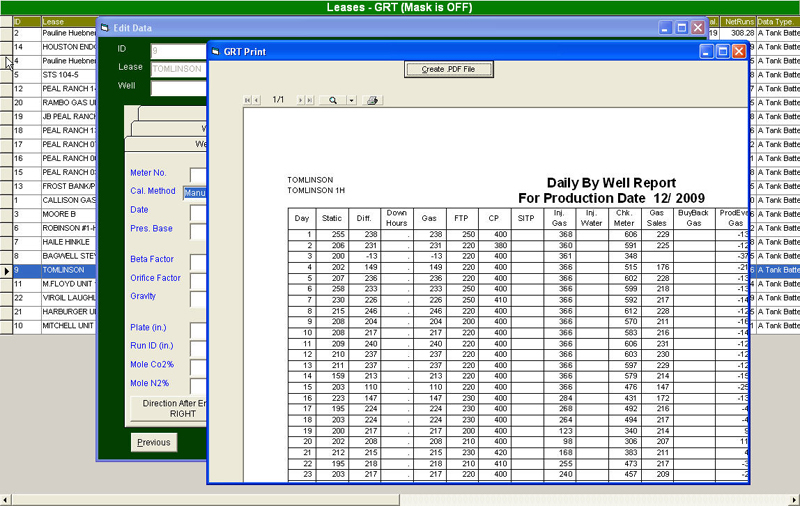Click the Run ID (in.) input field
Viewport: 800px width, 506px height.
[198, 348]
